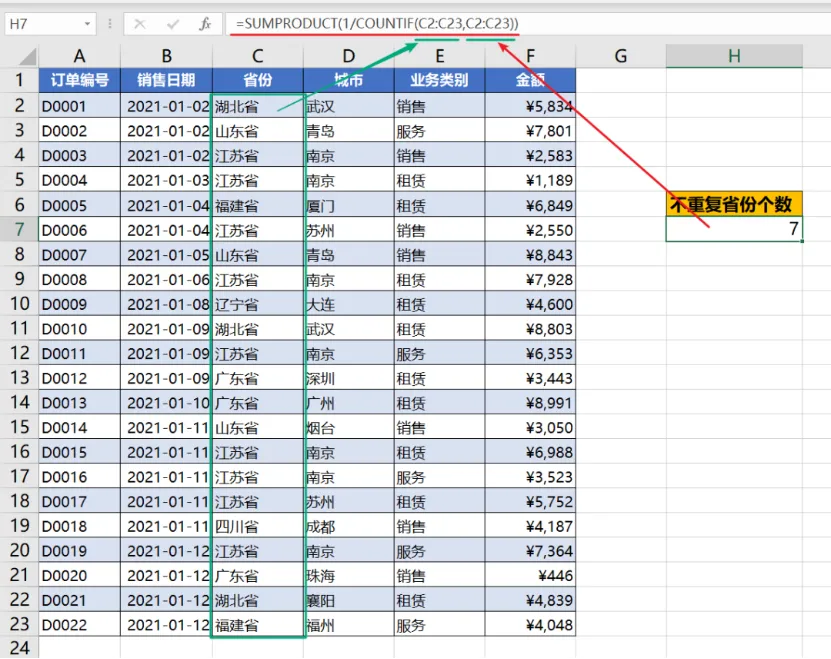Open the Name Box dropdown arrow
The image size is (831, 659).
pos(87,24)
